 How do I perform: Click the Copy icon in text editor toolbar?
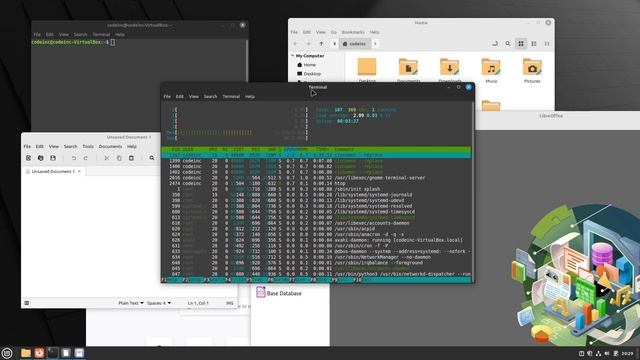pyautogui.click(x=119, y=158)
